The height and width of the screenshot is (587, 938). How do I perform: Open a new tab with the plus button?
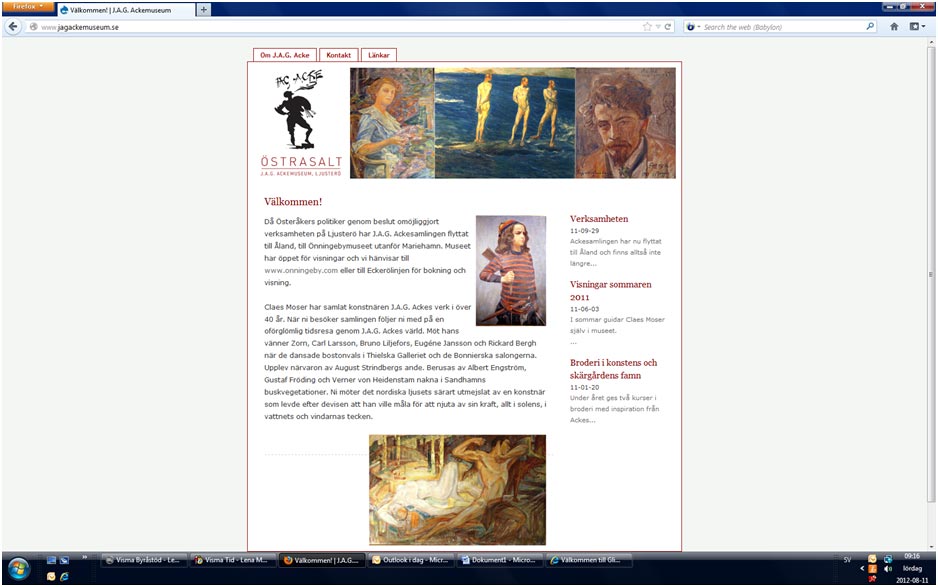pos(203,10)
